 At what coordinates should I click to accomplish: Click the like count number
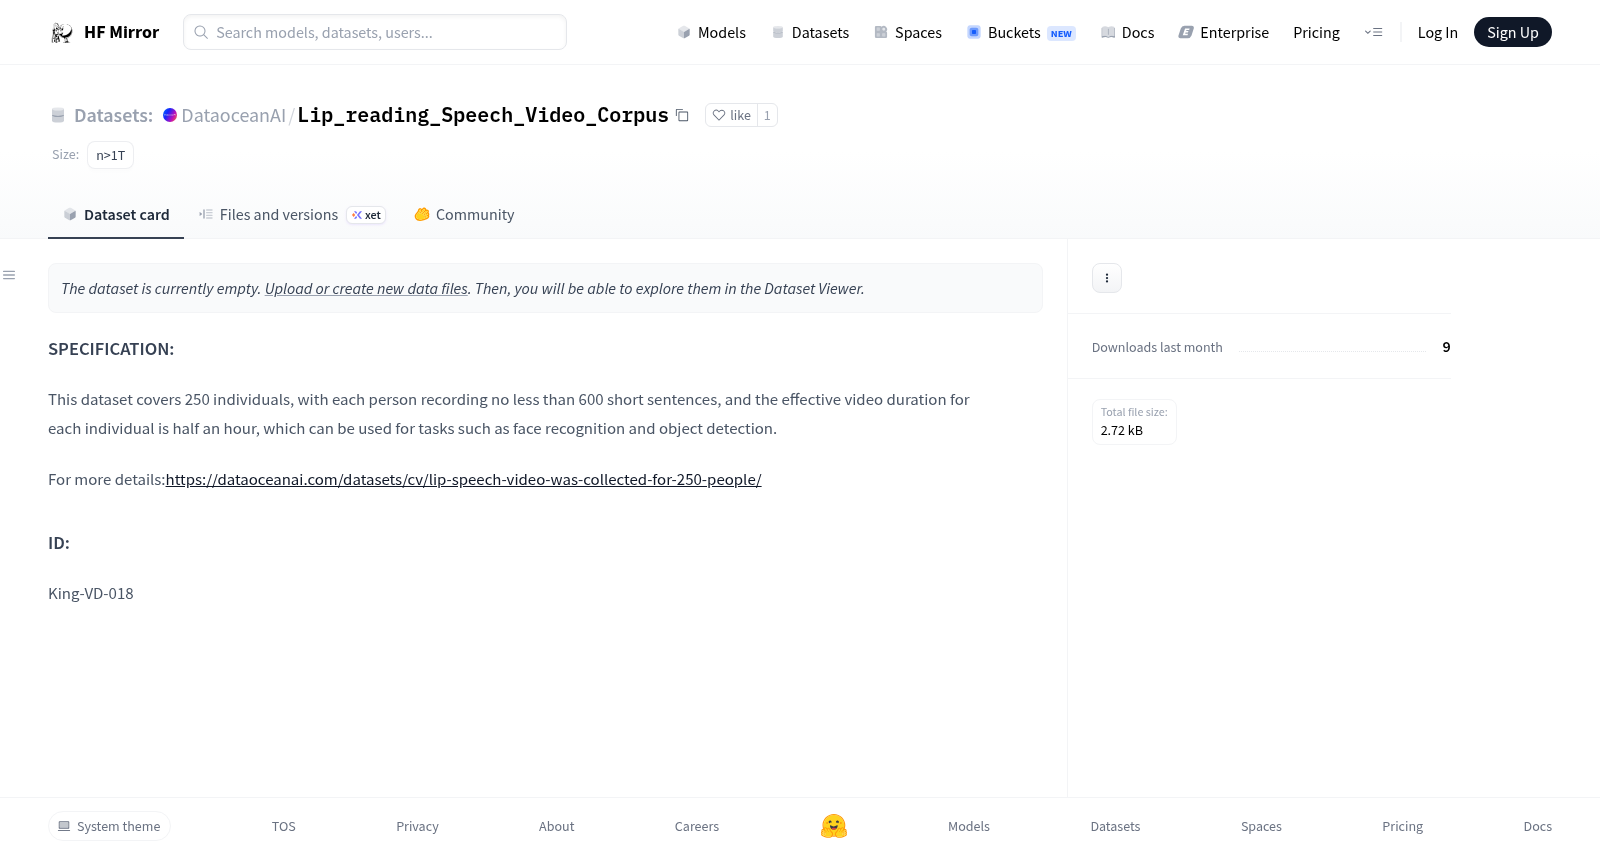(767, 115)
